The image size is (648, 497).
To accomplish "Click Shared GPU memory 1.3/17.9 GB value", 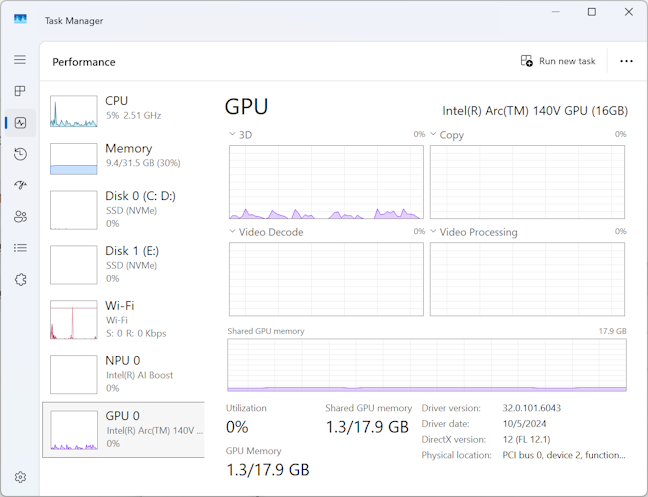I will coord(367,427).
